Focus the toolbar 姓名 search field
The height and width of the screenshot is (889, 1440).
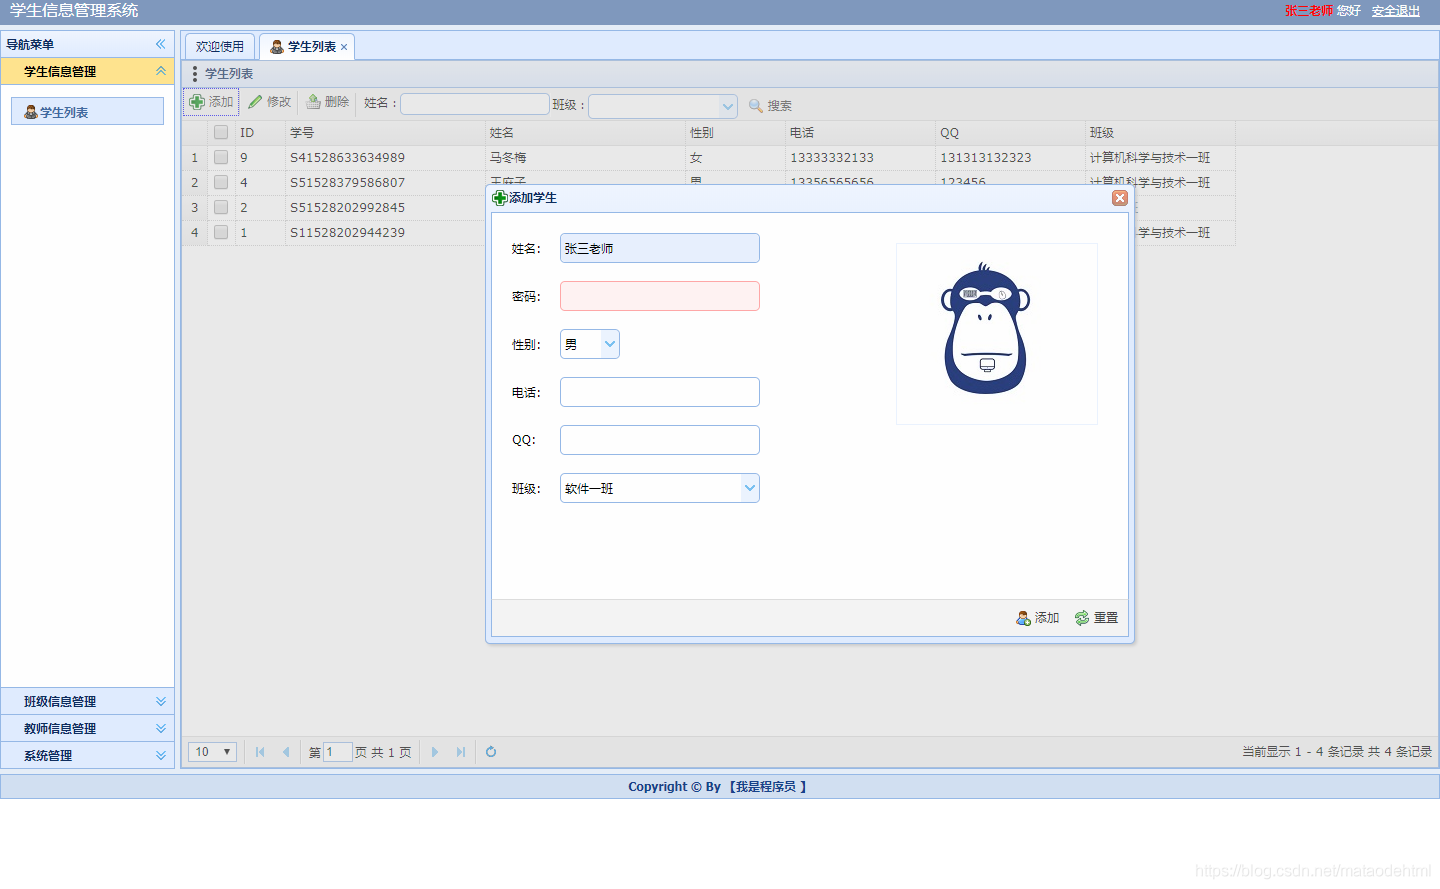coord(475,104)
